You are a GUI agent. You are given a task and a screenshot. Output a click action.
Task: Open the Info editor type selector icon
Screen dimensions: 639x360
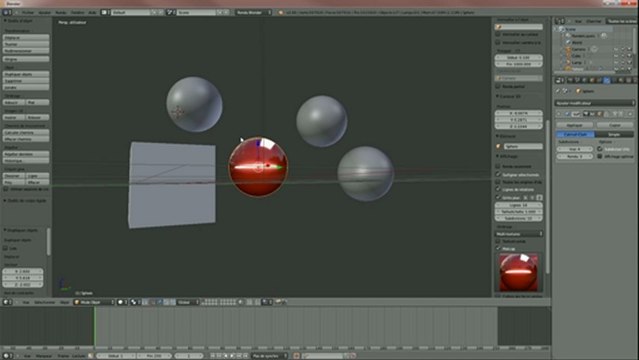tap(7, 12)
